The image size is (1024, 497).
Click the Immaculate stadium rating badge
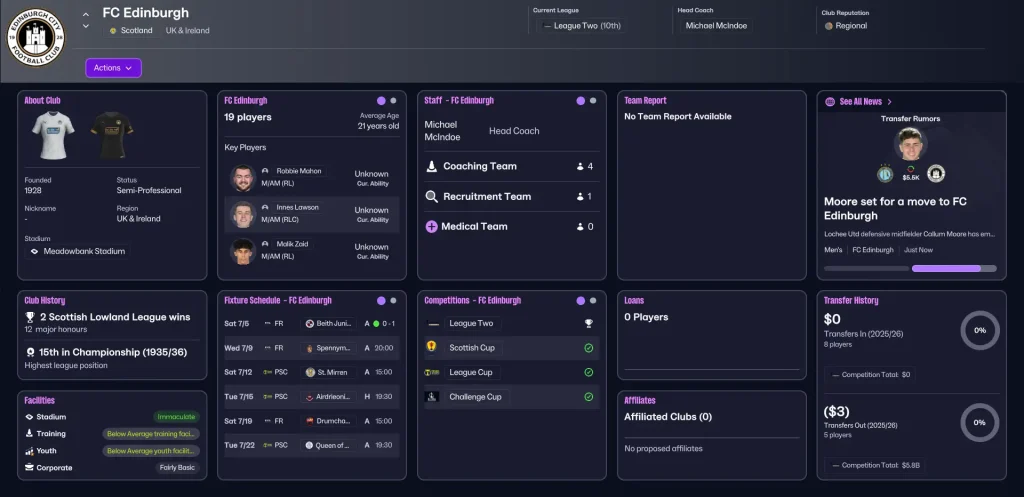176,417
